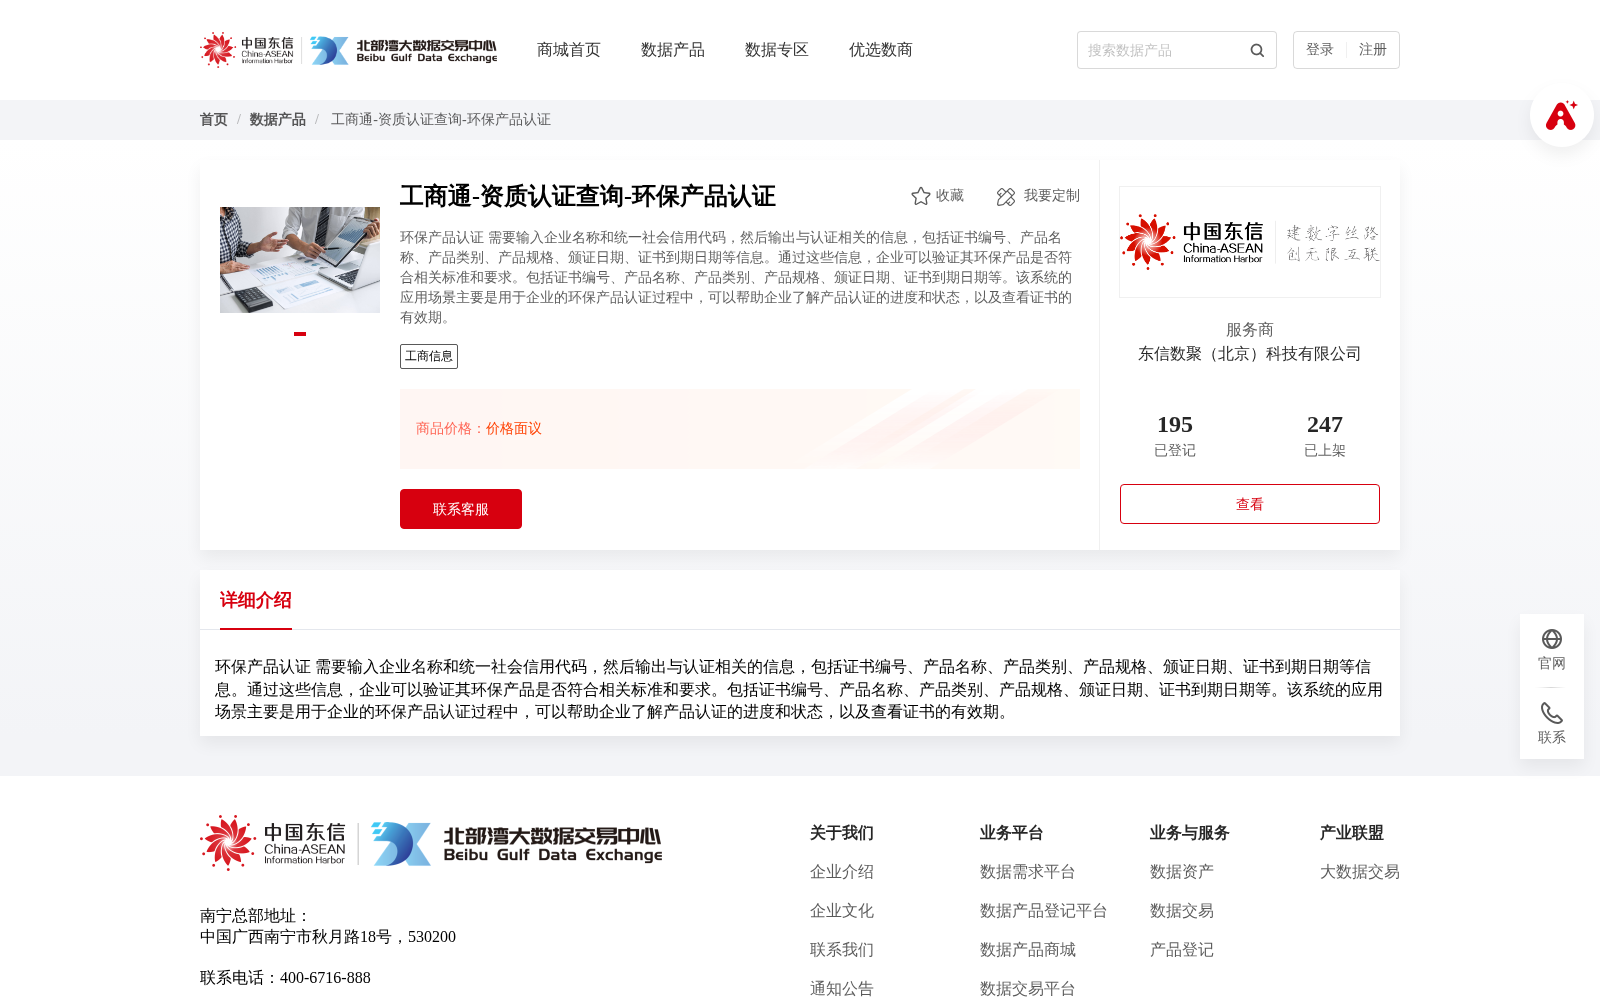
Task: Open footer link 产品登记
Action: click(1182, 950)
